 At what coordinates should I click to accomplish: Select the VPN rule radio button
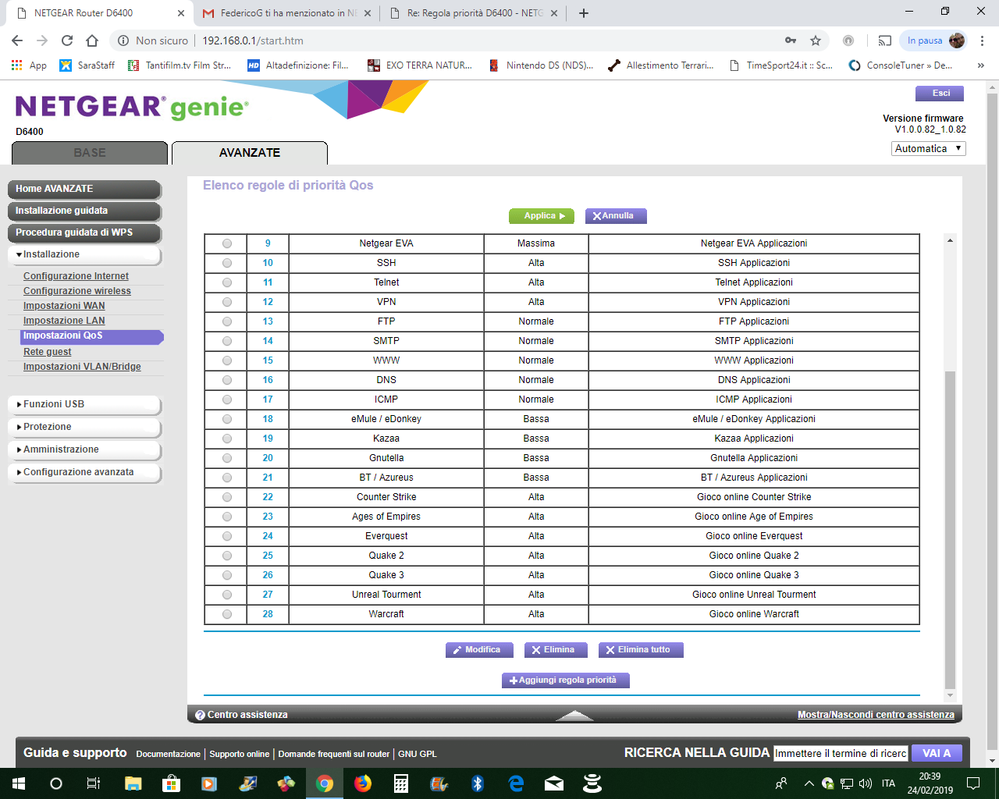(x=227, y=302)
